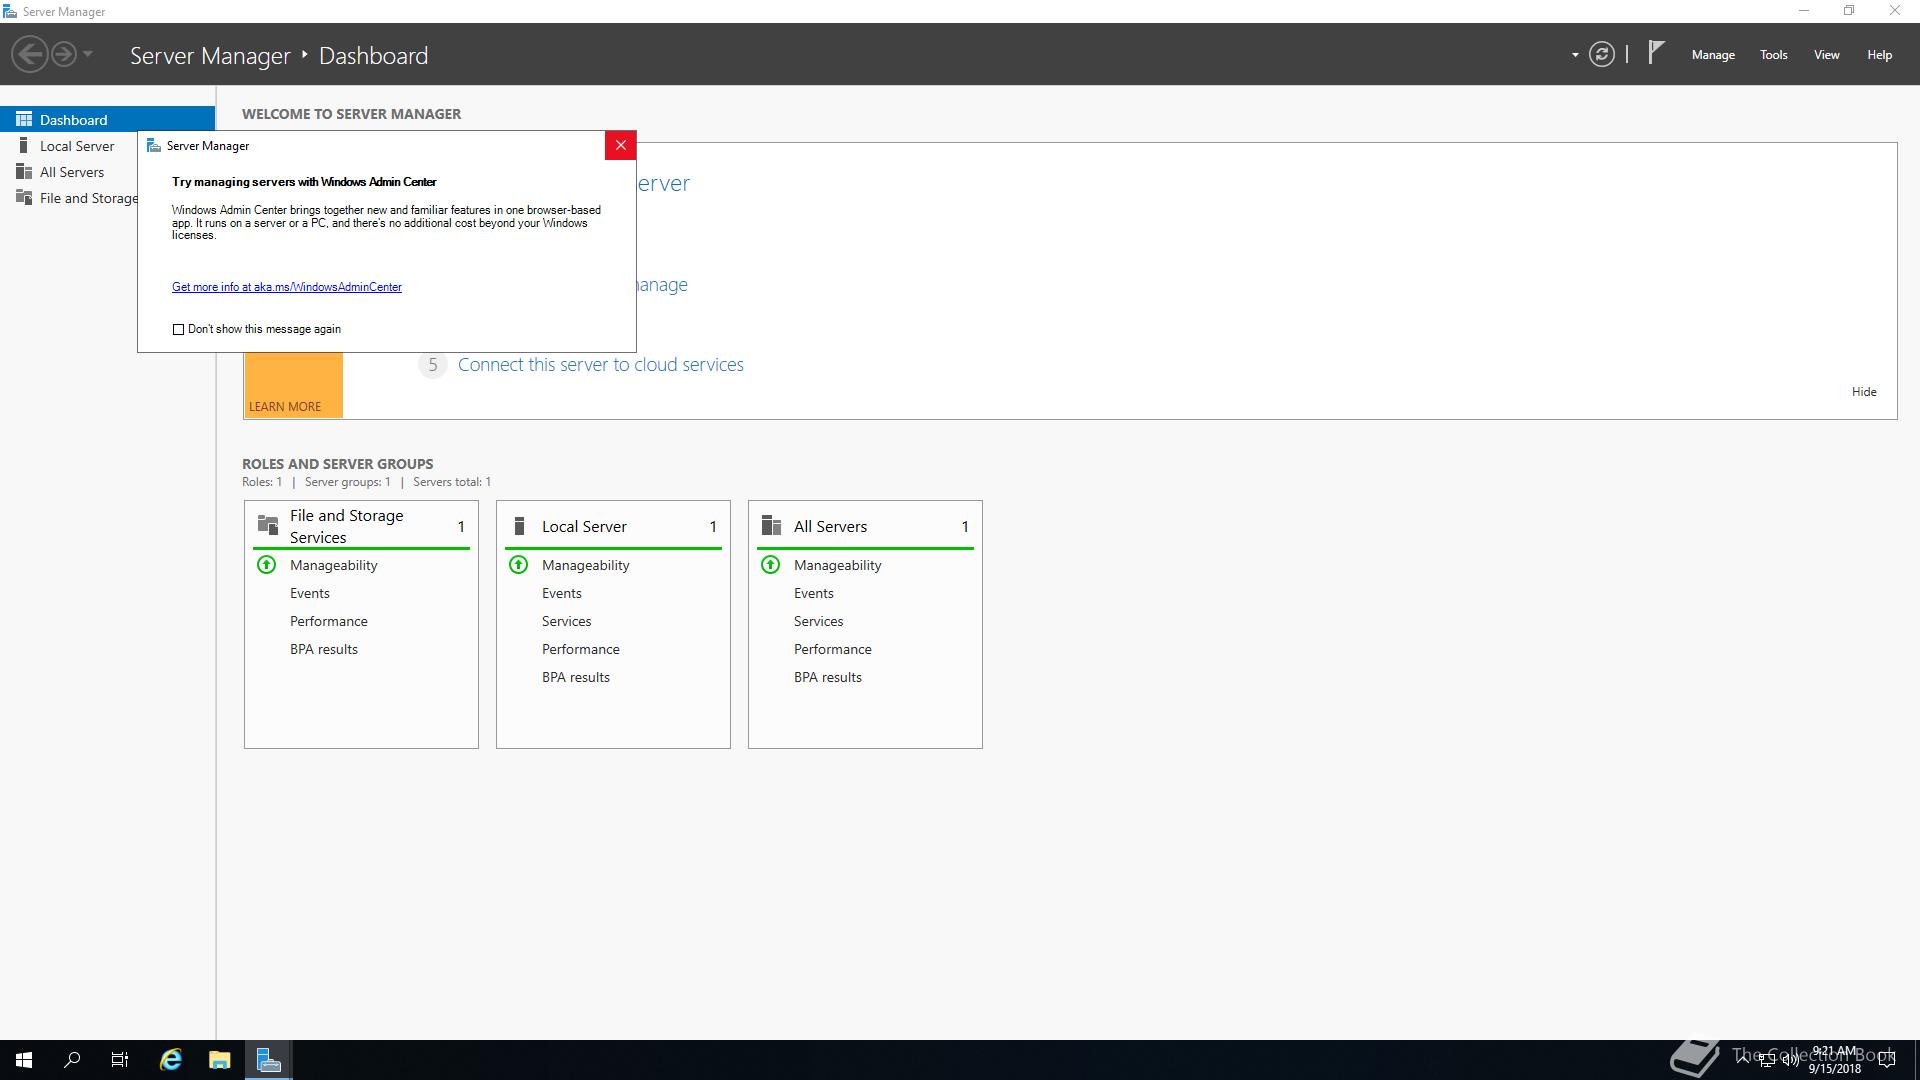Viewport: 1920px width, 1080px height.
Task: Click the All Servers tile icon
Action: click(771, 525)
